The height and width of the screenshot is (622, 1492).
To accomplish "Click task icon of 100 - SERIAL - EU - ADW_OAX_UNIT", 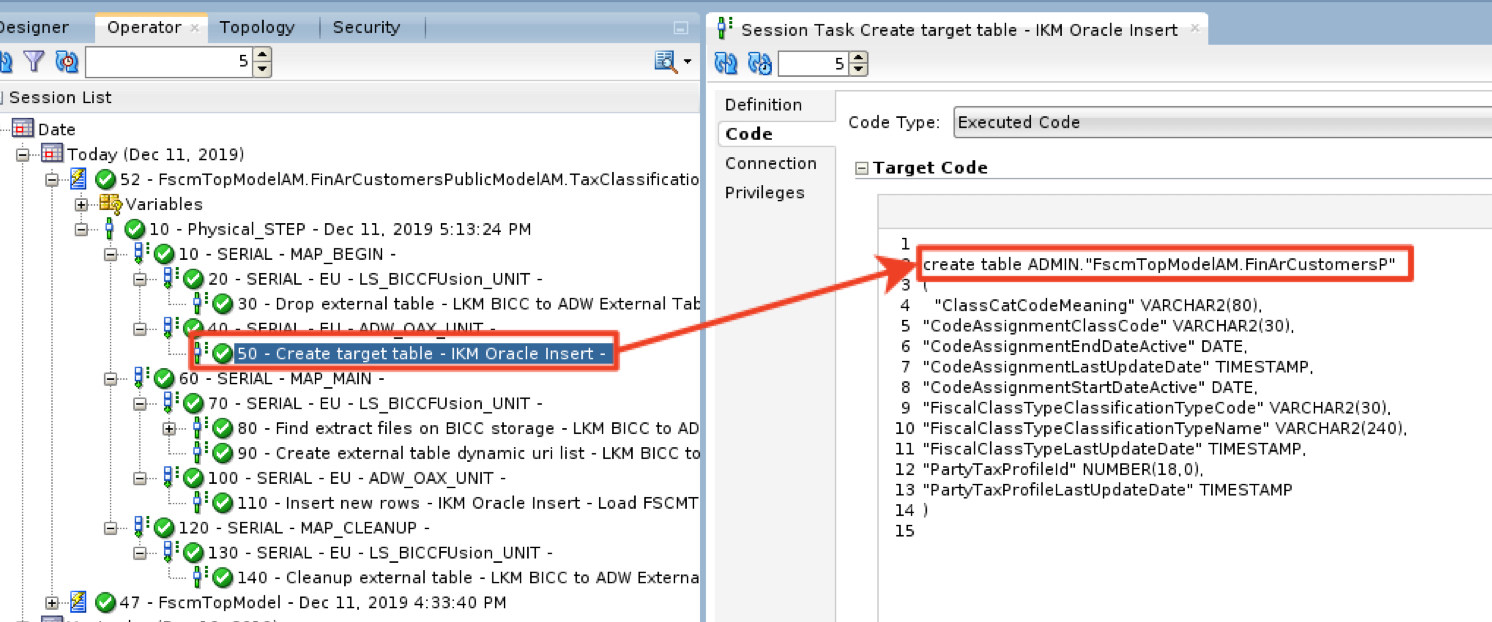I will pyautogui.click(x=169, y=478).
